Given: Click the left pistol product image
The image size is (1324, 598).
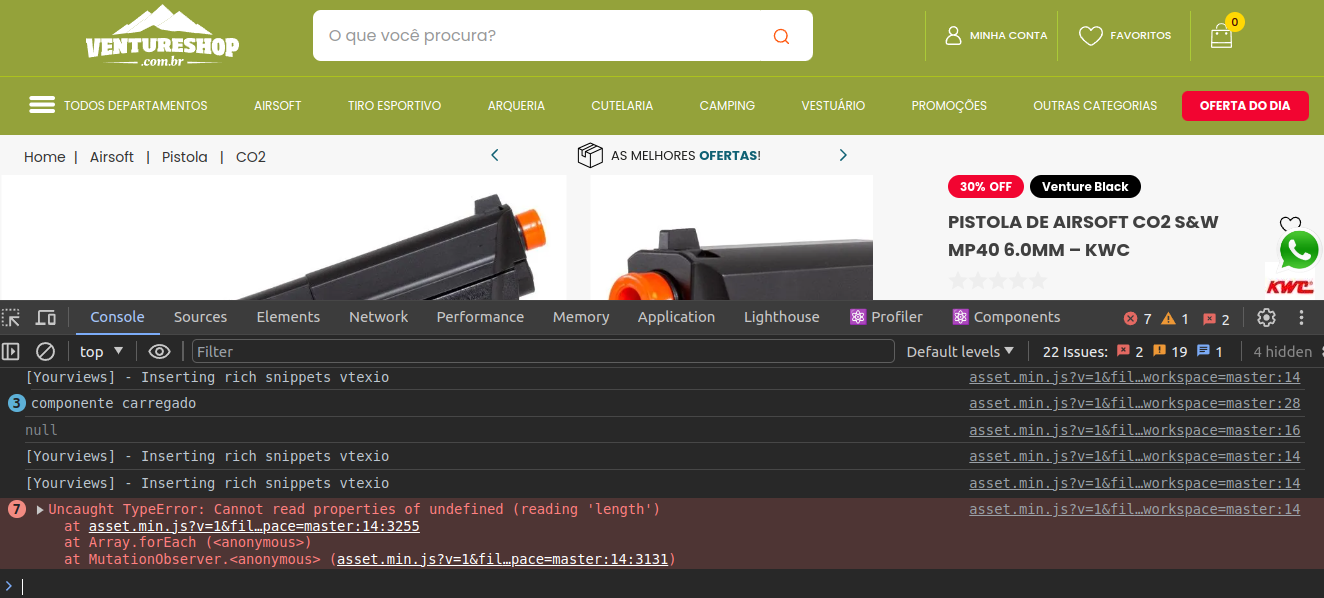Looking at the screenshot, I should (x=283, y=238).
